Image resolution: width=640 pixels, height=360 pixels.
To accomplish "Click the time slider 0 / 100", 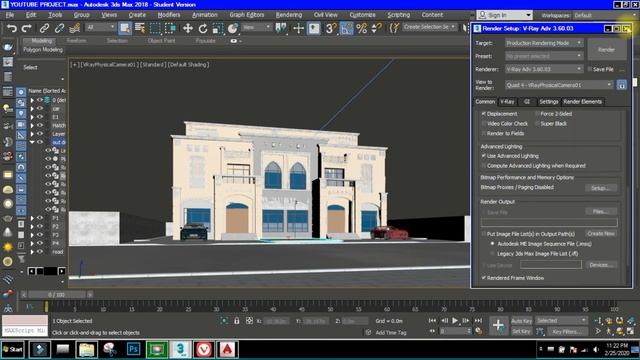I will coord(56,295).
